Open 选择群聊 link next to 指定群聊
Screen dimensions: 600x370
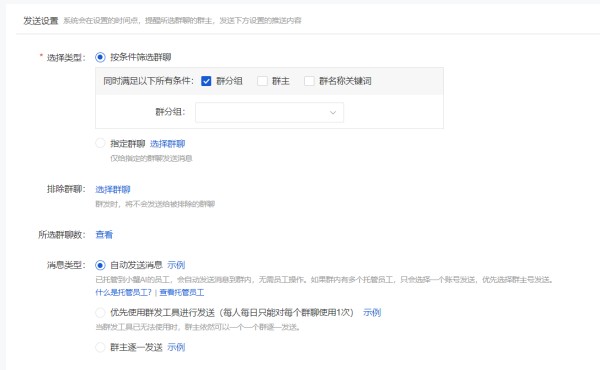click(167, 144)
